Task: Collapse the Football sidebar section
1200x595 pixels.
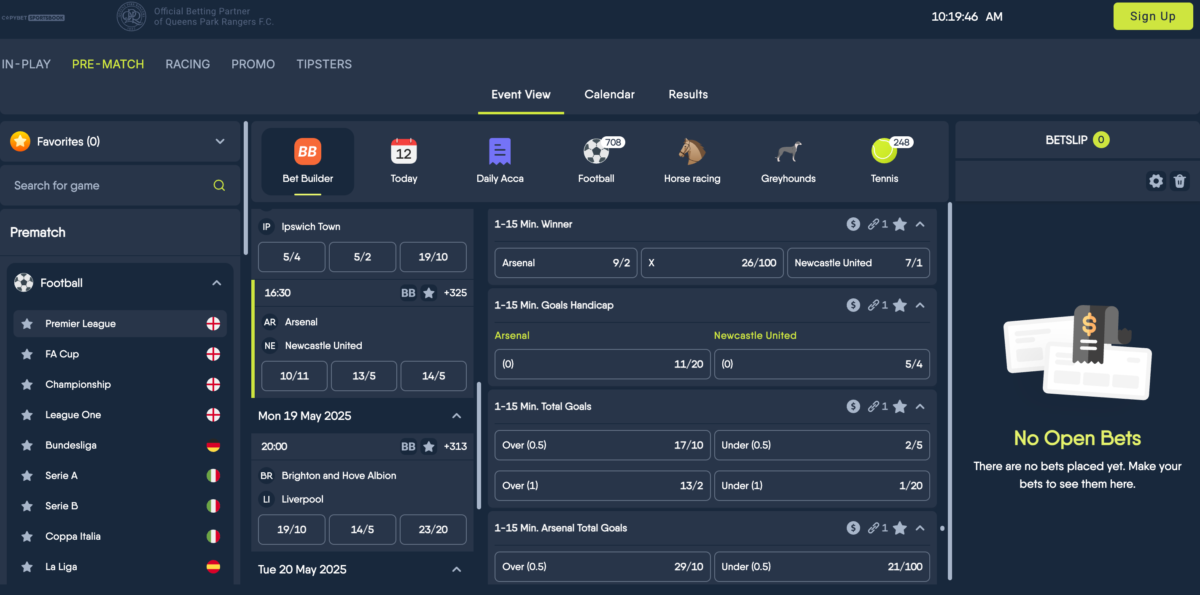Action: 216,283
